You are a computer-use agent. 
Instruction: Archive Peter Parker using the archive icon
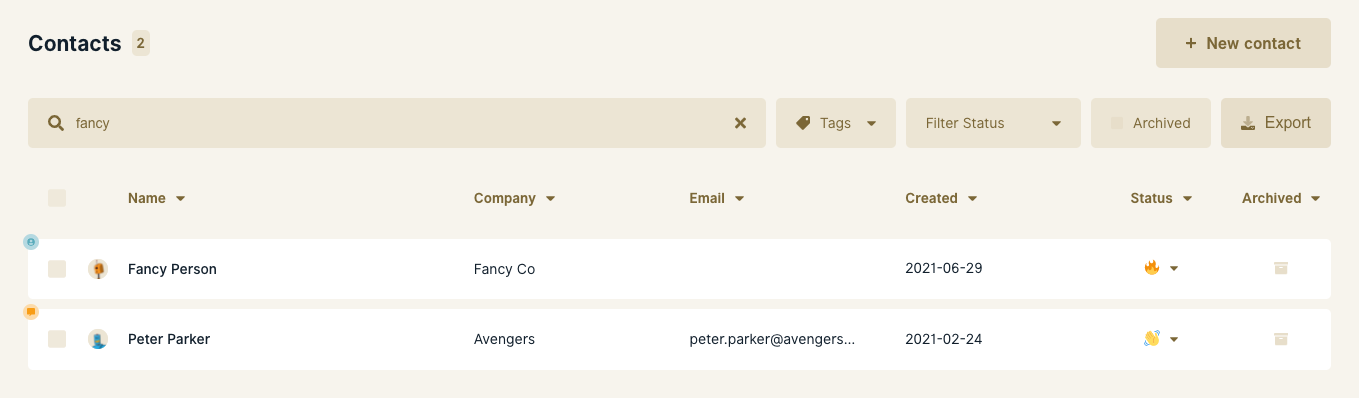click(1281, 339)
